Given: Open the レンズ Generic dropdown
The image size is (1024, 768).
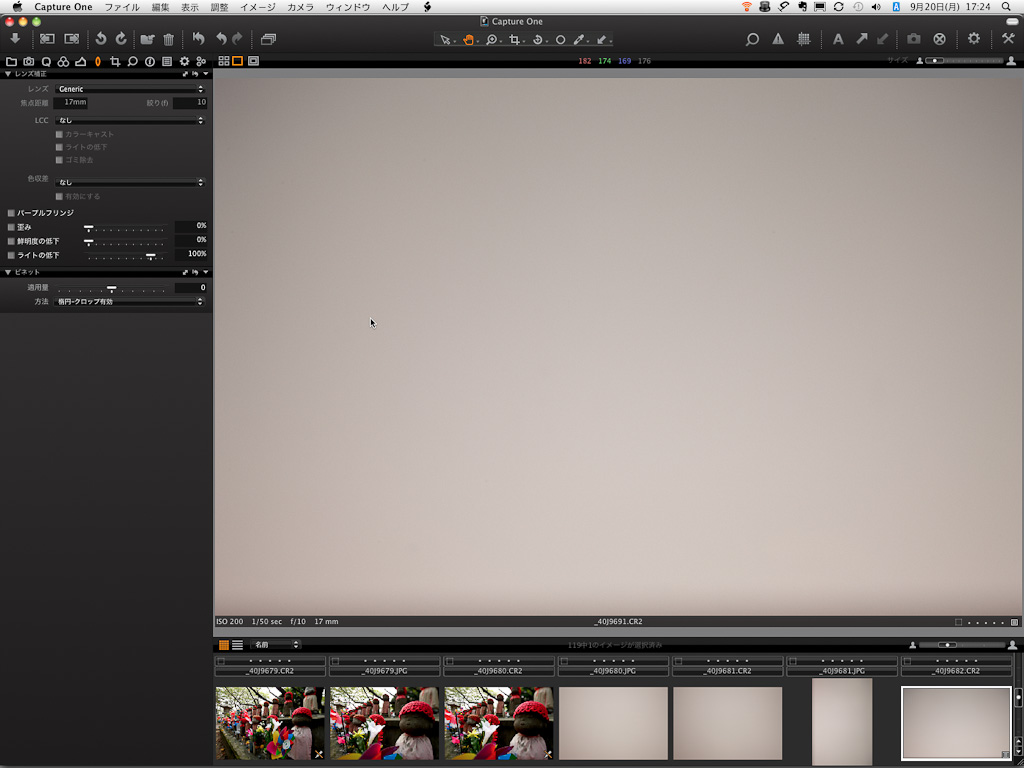Looking at the screenshot, I should point(130,89).
